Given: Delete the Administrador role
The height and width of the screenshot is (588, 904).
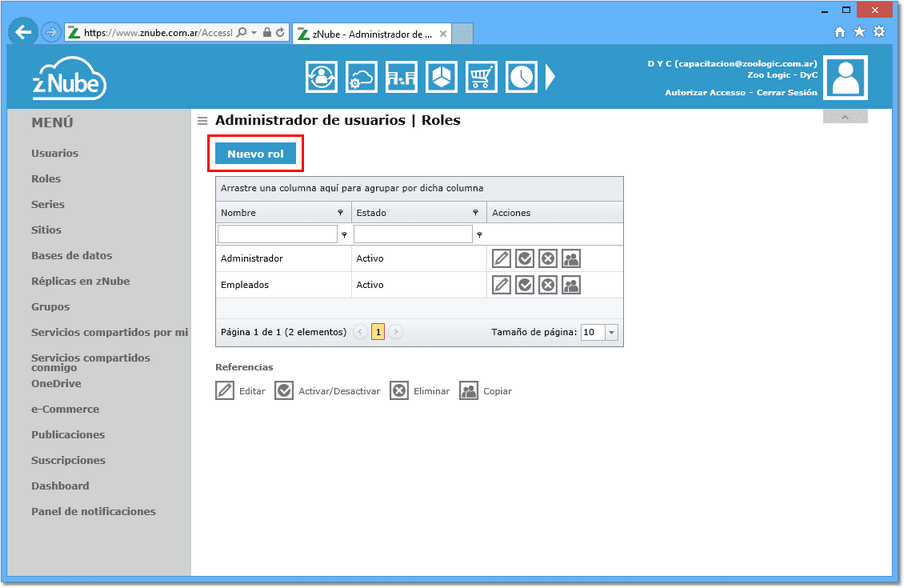Looking at the screenshot, I should [548, 259].
